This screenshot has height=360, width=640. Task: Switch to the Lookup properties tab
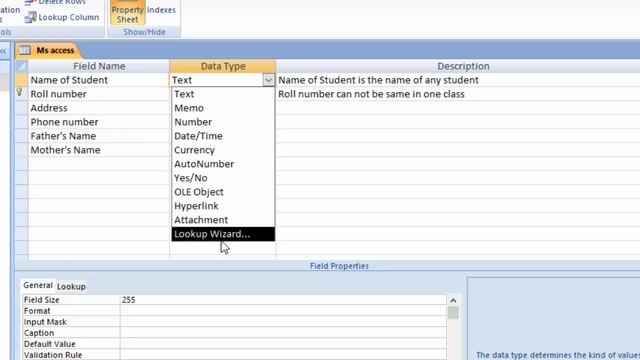pyautogui.click(x=71, y=287)
